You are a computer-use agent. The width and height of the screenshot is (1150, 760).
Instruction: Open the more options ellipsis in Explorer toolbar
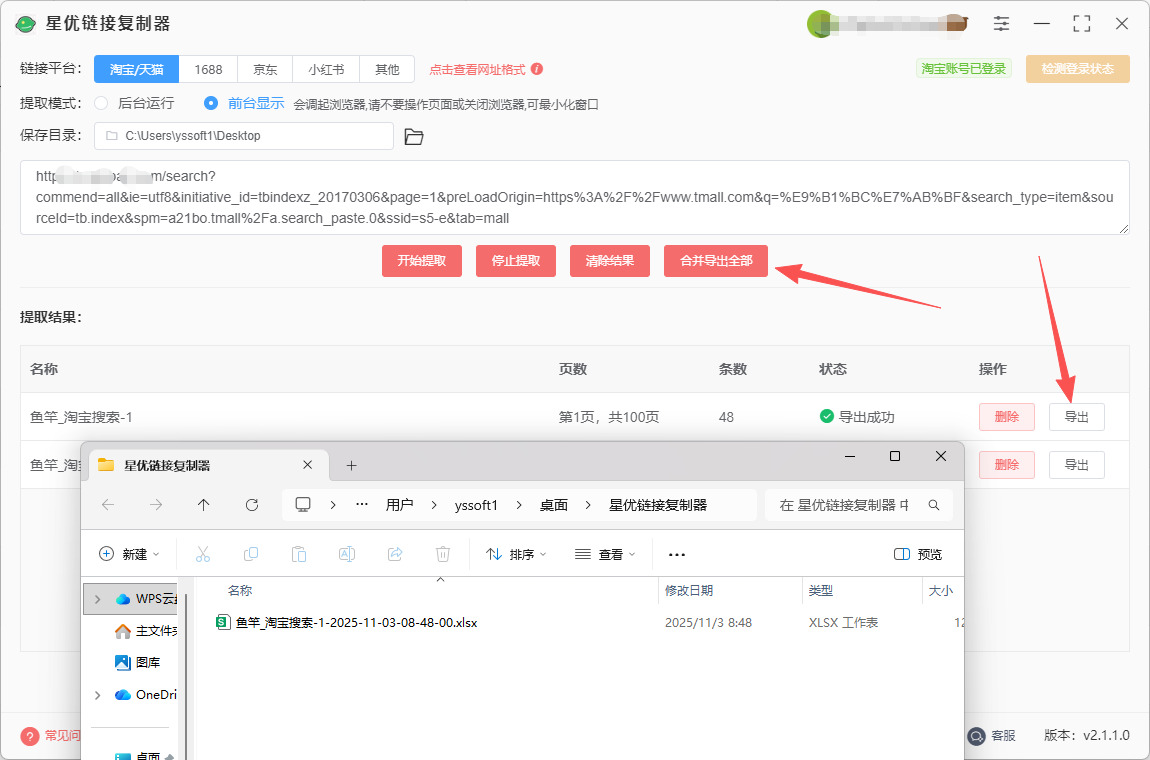[x=677, y=555]
